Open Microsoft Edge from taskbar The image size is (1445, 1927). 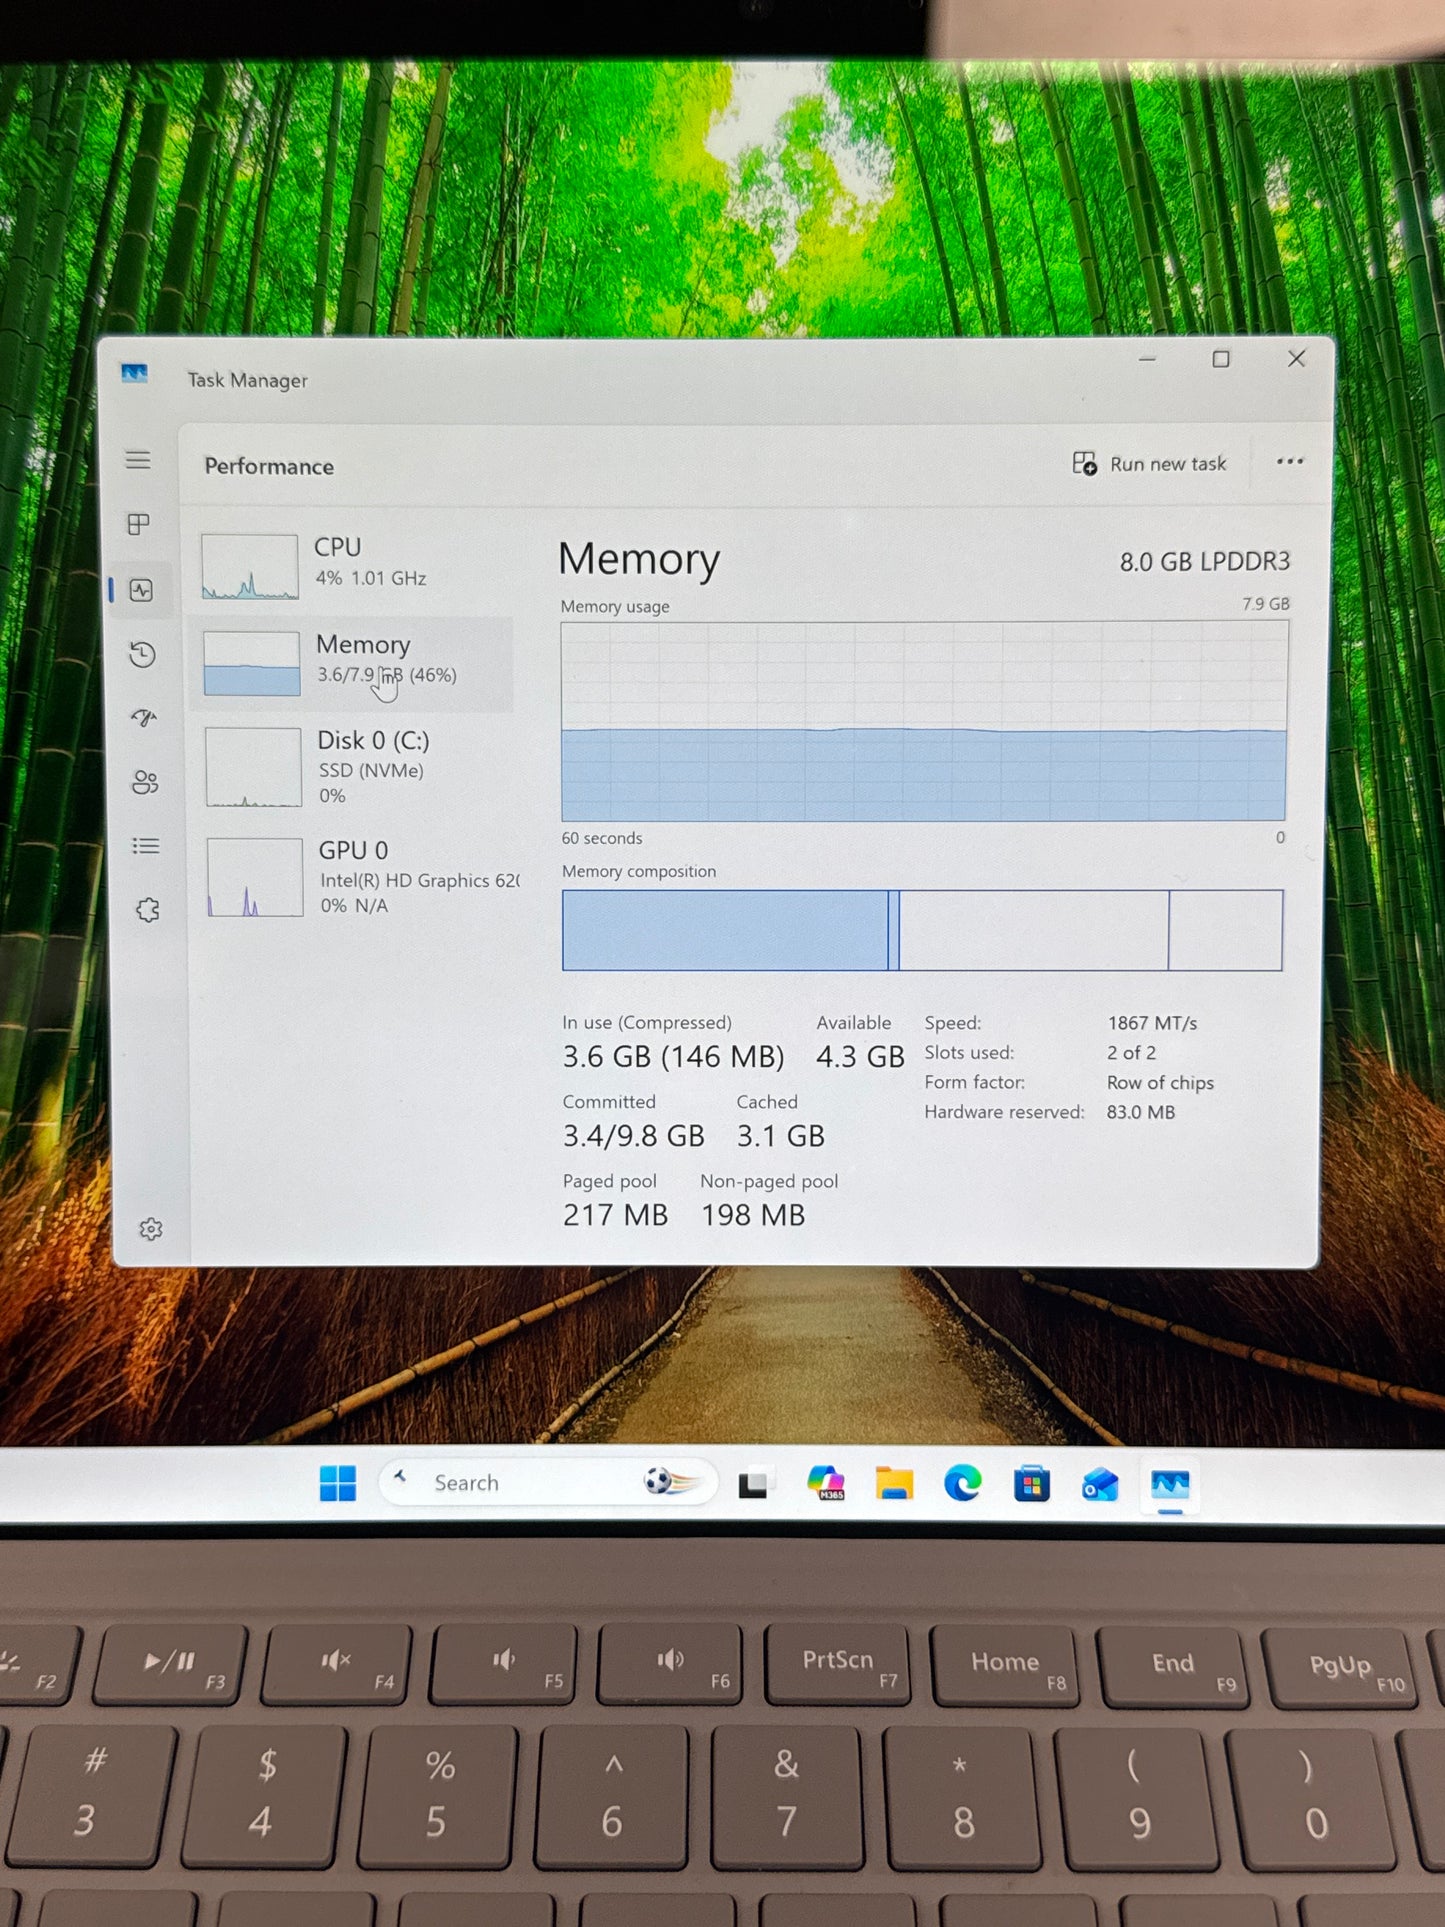(963, 1483)
